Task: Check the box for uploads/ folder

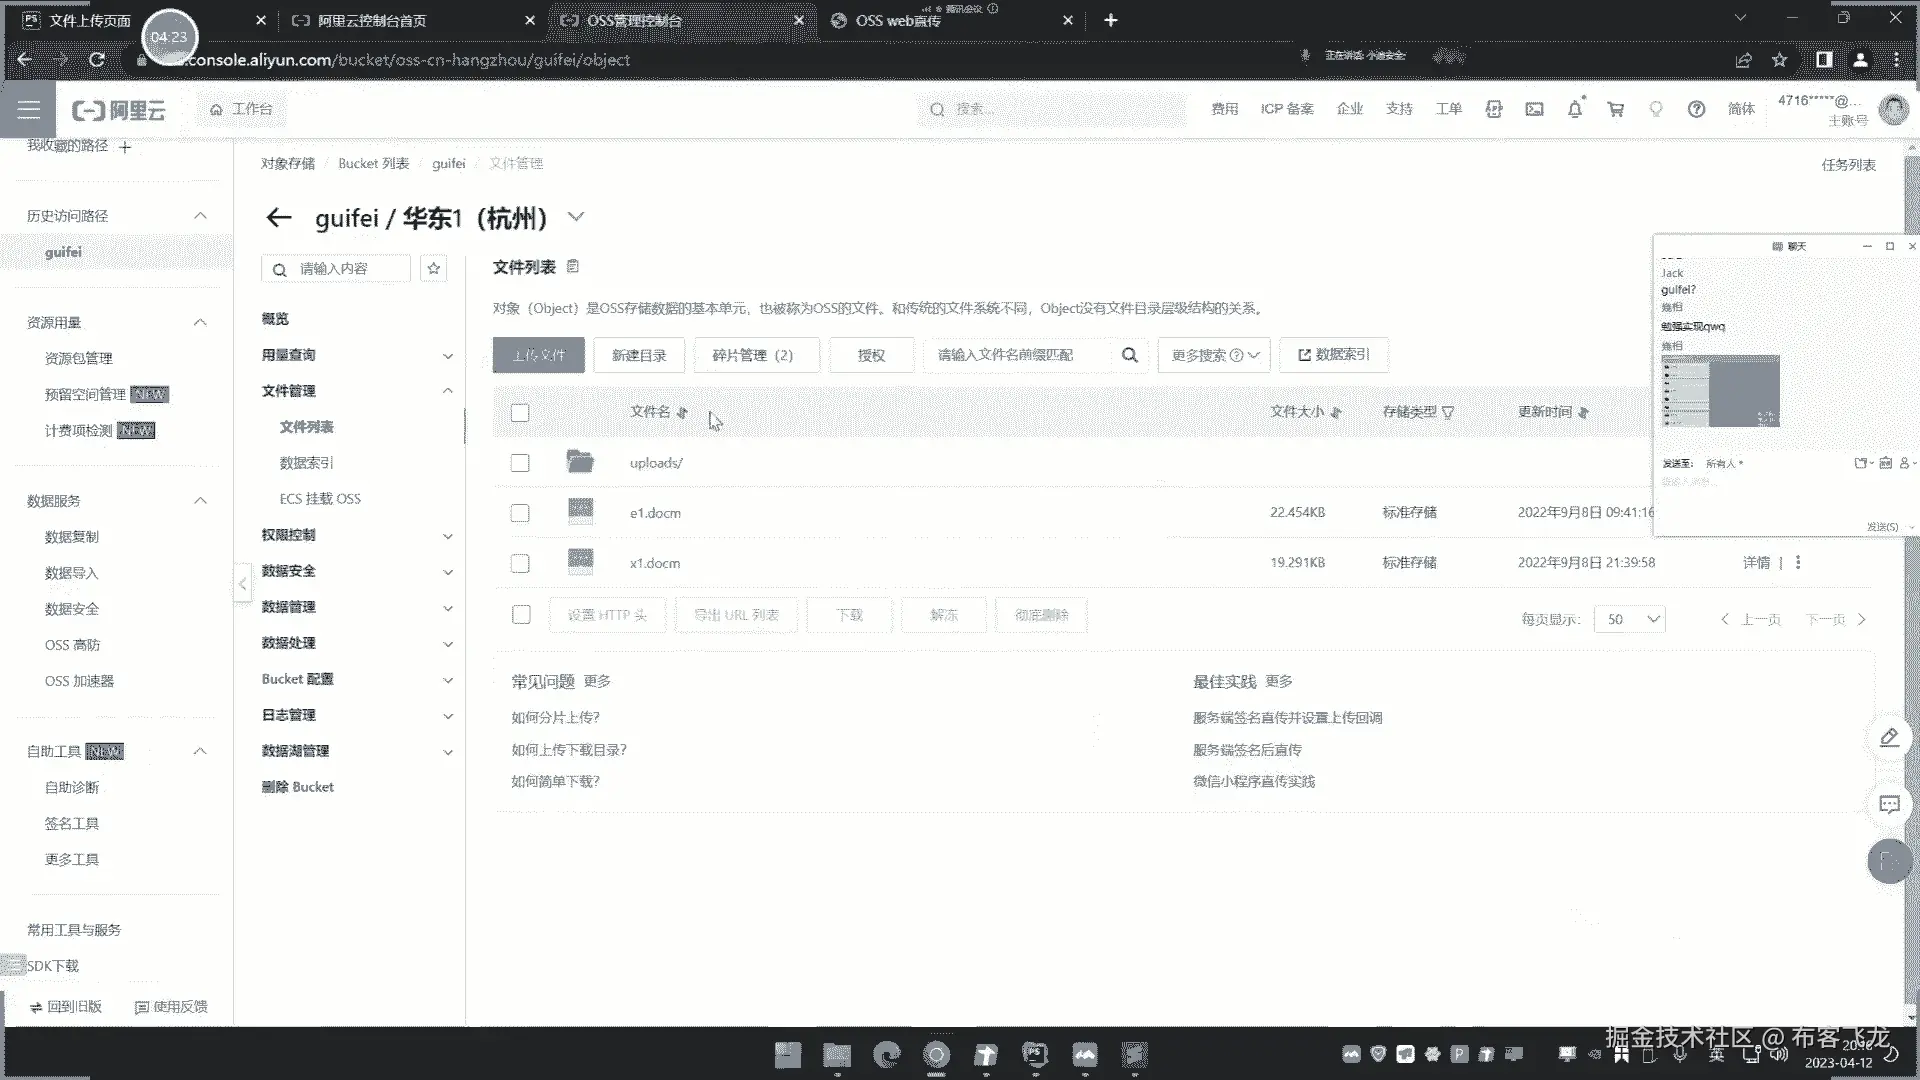Action: click(520, 463)
